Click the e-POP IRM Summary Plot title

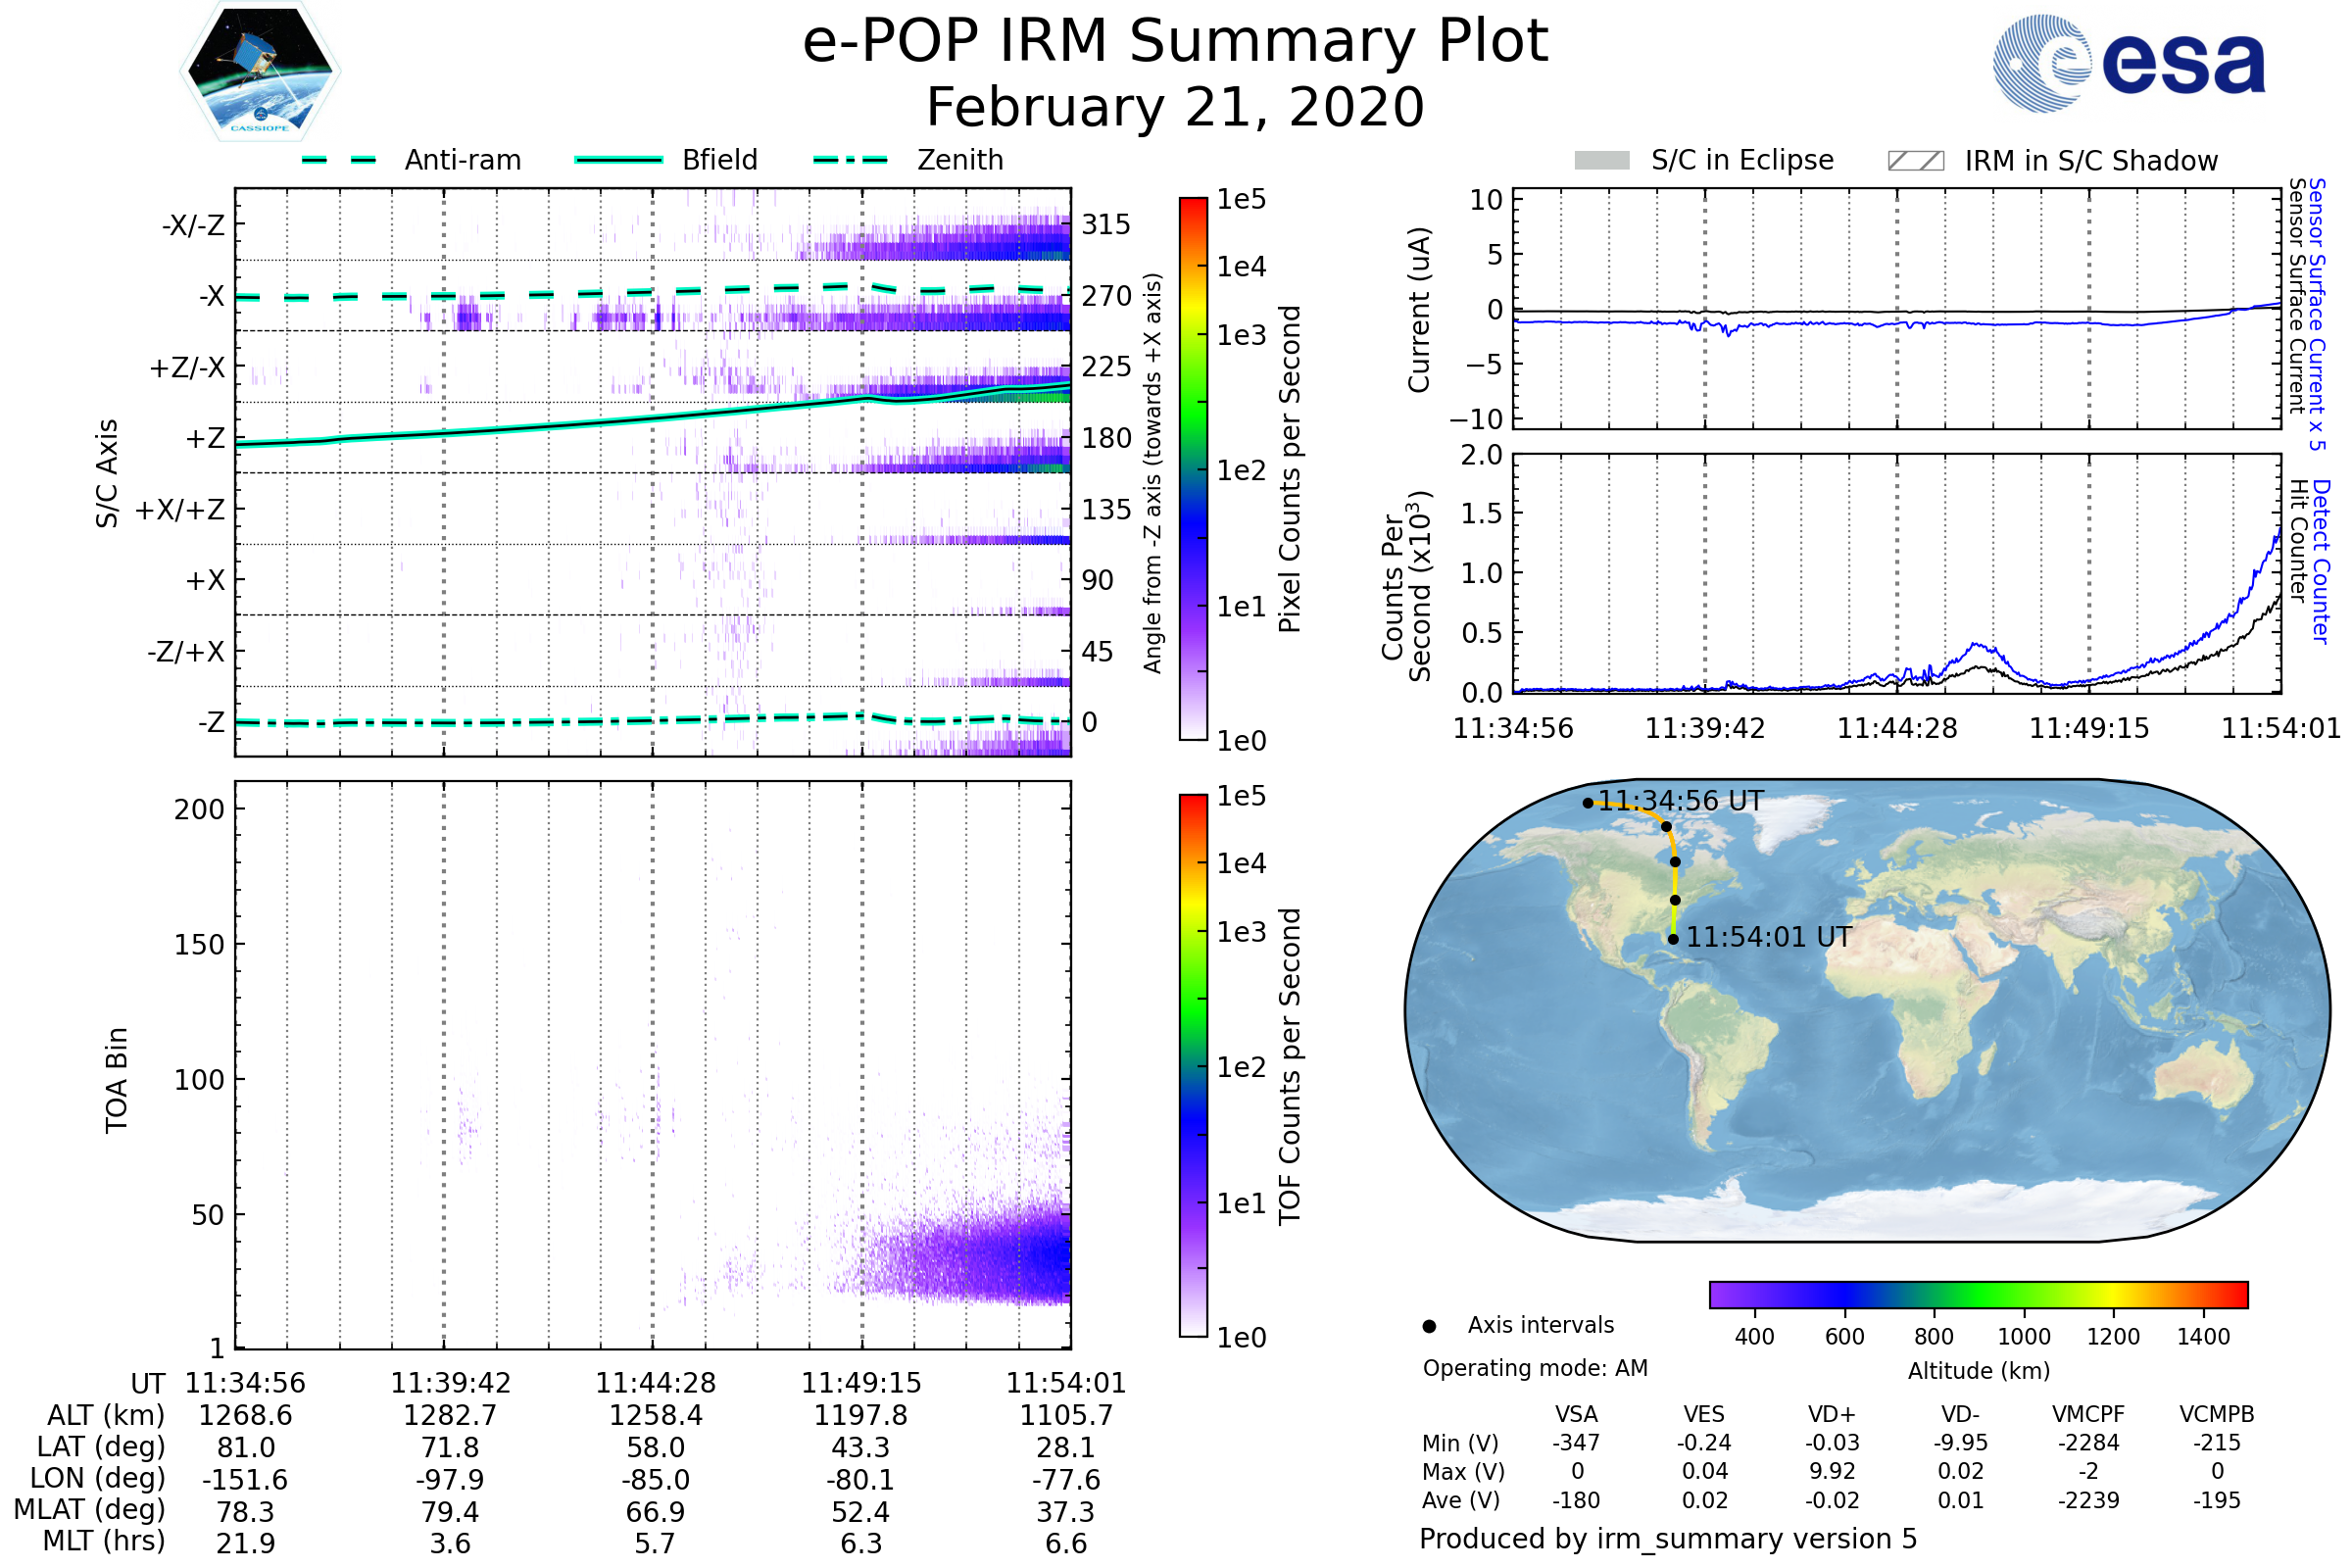click(x=1175, y=42)
